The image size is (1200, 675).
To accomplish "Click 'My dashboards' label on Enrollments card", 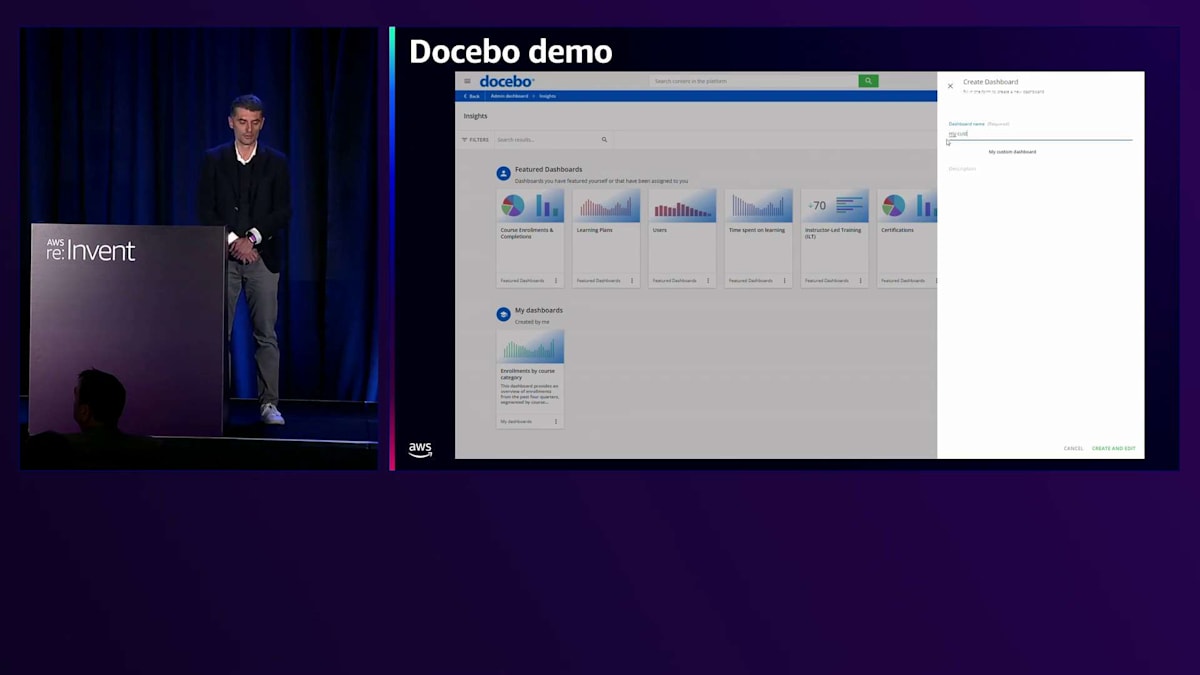I will [516, 422].
